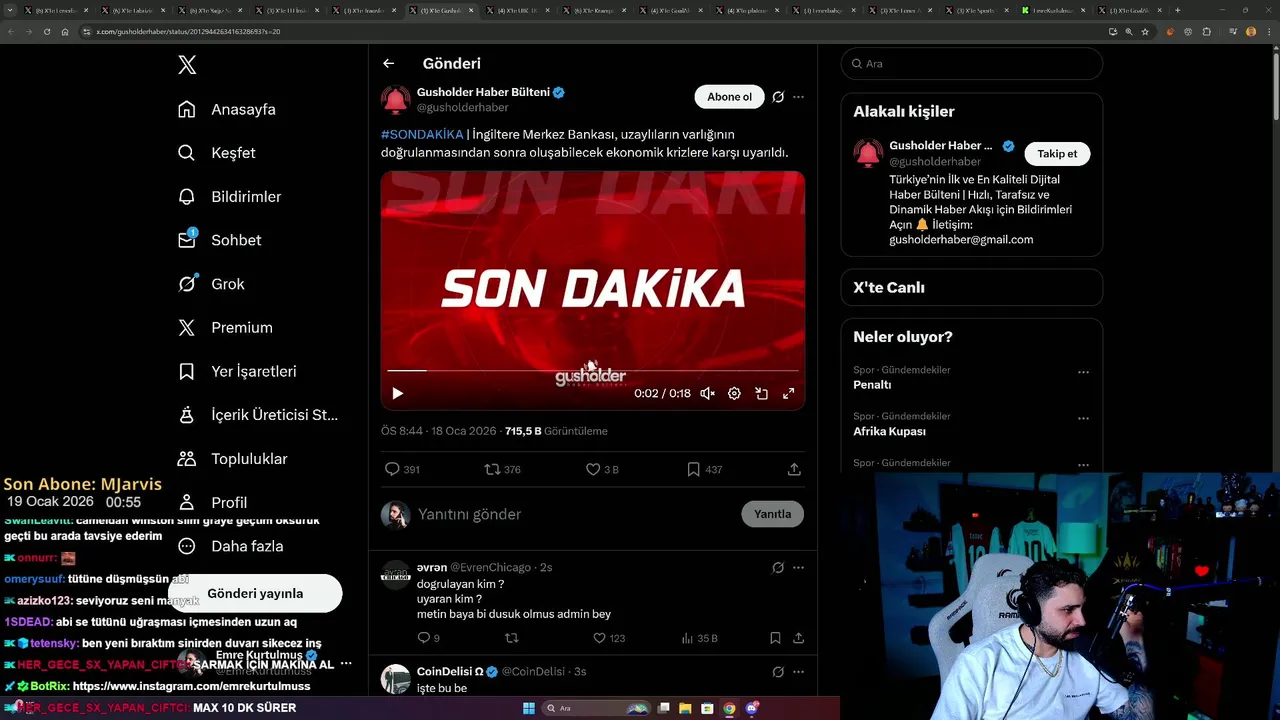The width and height of the screenshot is (1280, 720).
Task: Share EvrenChicago's comment
Action: click(x=798, y=638)
